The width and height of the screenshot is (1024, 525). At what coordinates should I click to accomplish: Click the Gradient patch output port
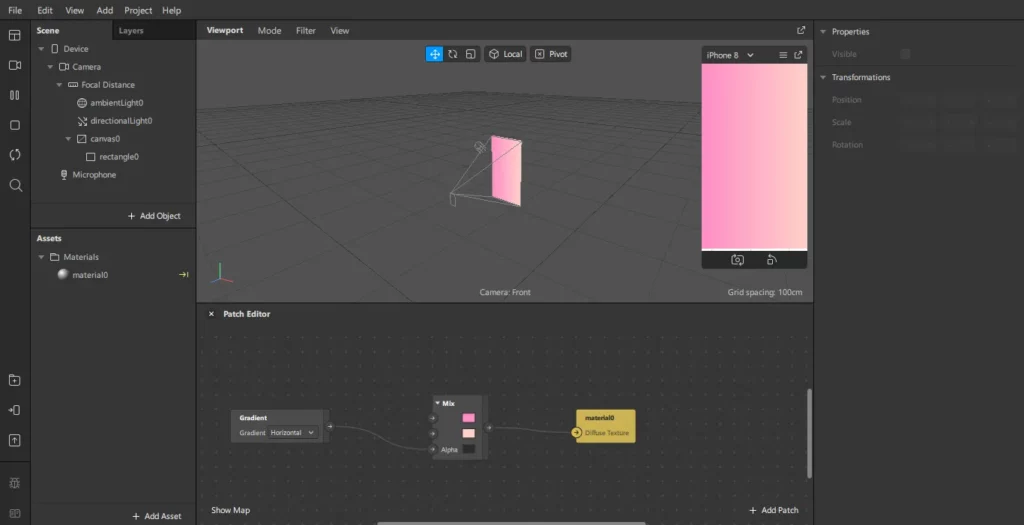click(x=330, y=426)
